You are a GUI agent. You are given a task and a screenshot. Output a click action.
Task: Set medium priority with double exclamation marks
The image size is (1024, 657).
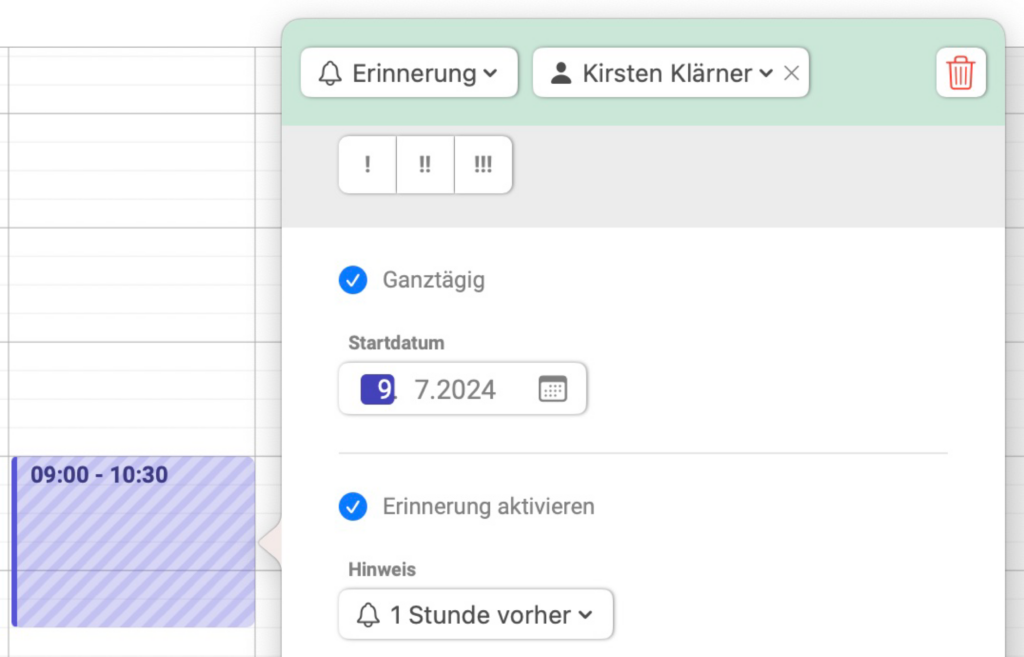click(425, 165)
